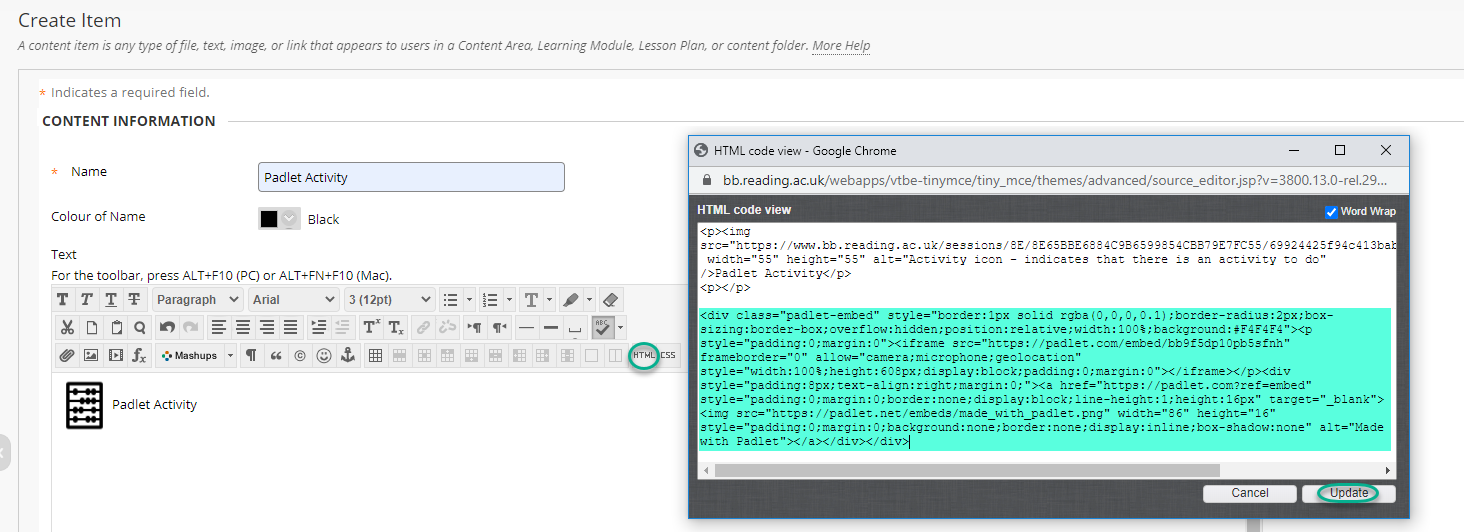Open the More Help link
This screenshot has width=1464, height=532.
(841, 46)
